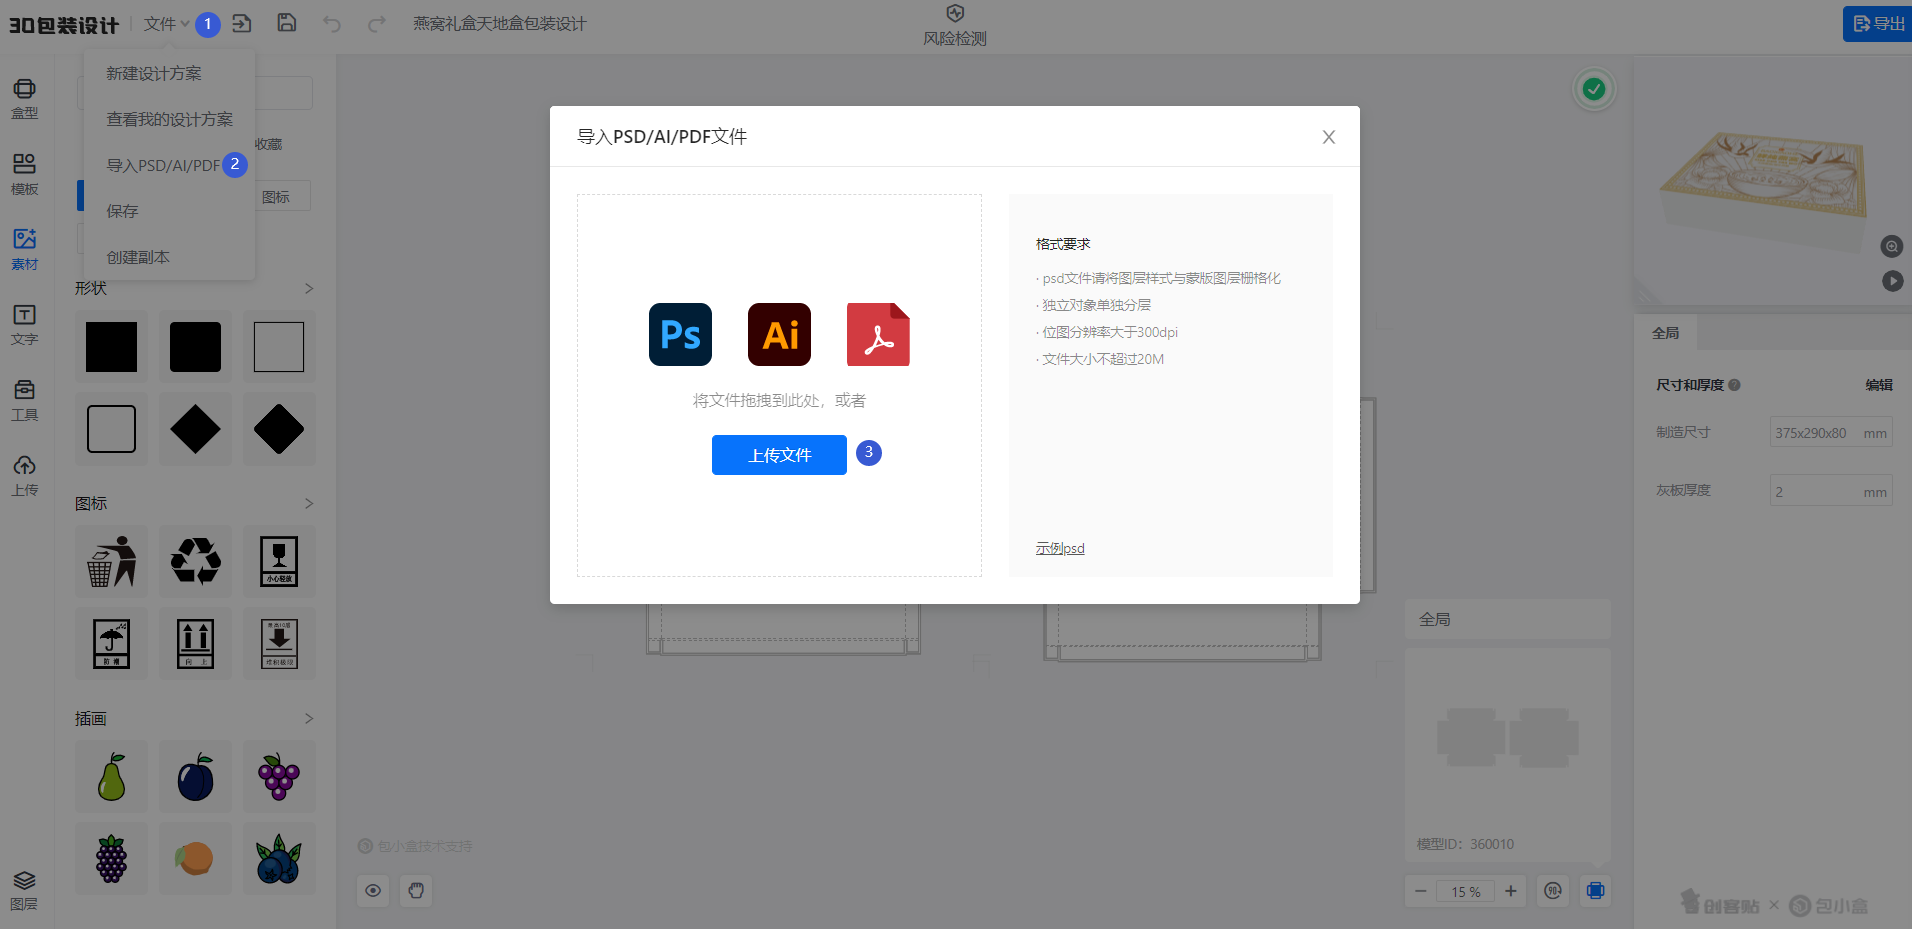Expand the 形状 shapes section arrow
Screen dimensions: 1912x929
[309, 288]
